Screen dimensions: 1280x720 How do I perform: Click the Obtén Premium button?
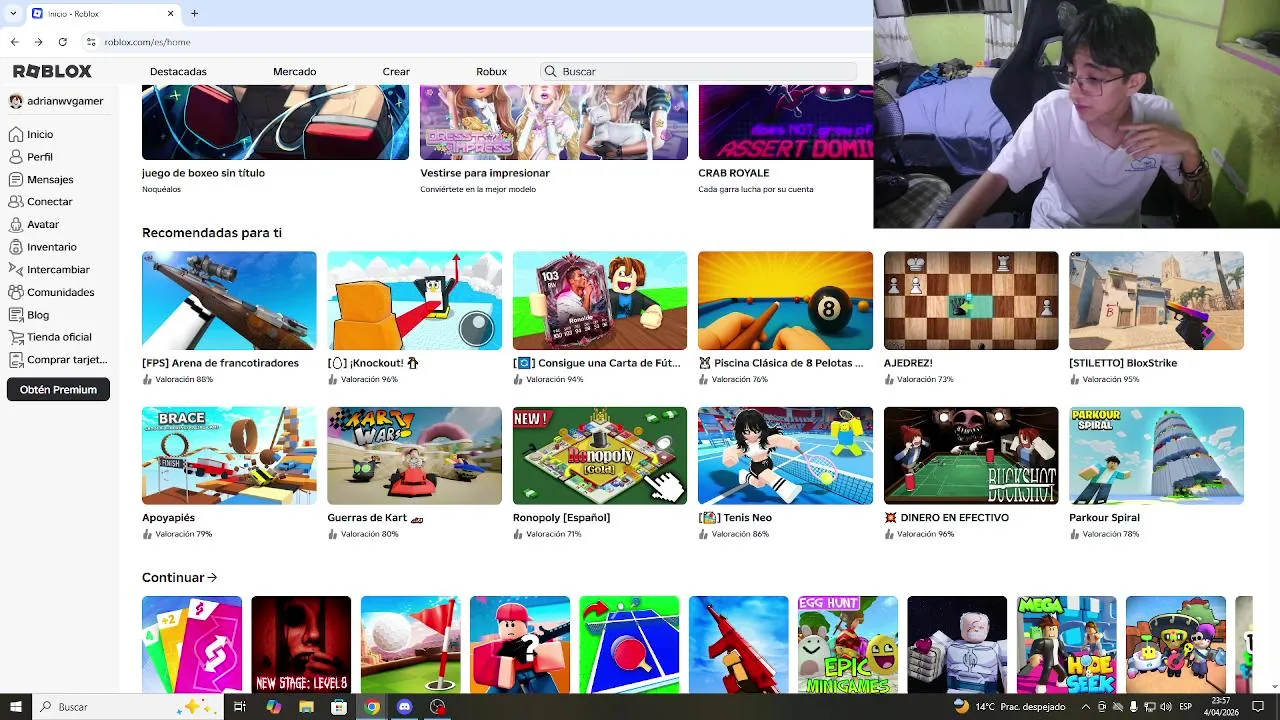point(58,389)
